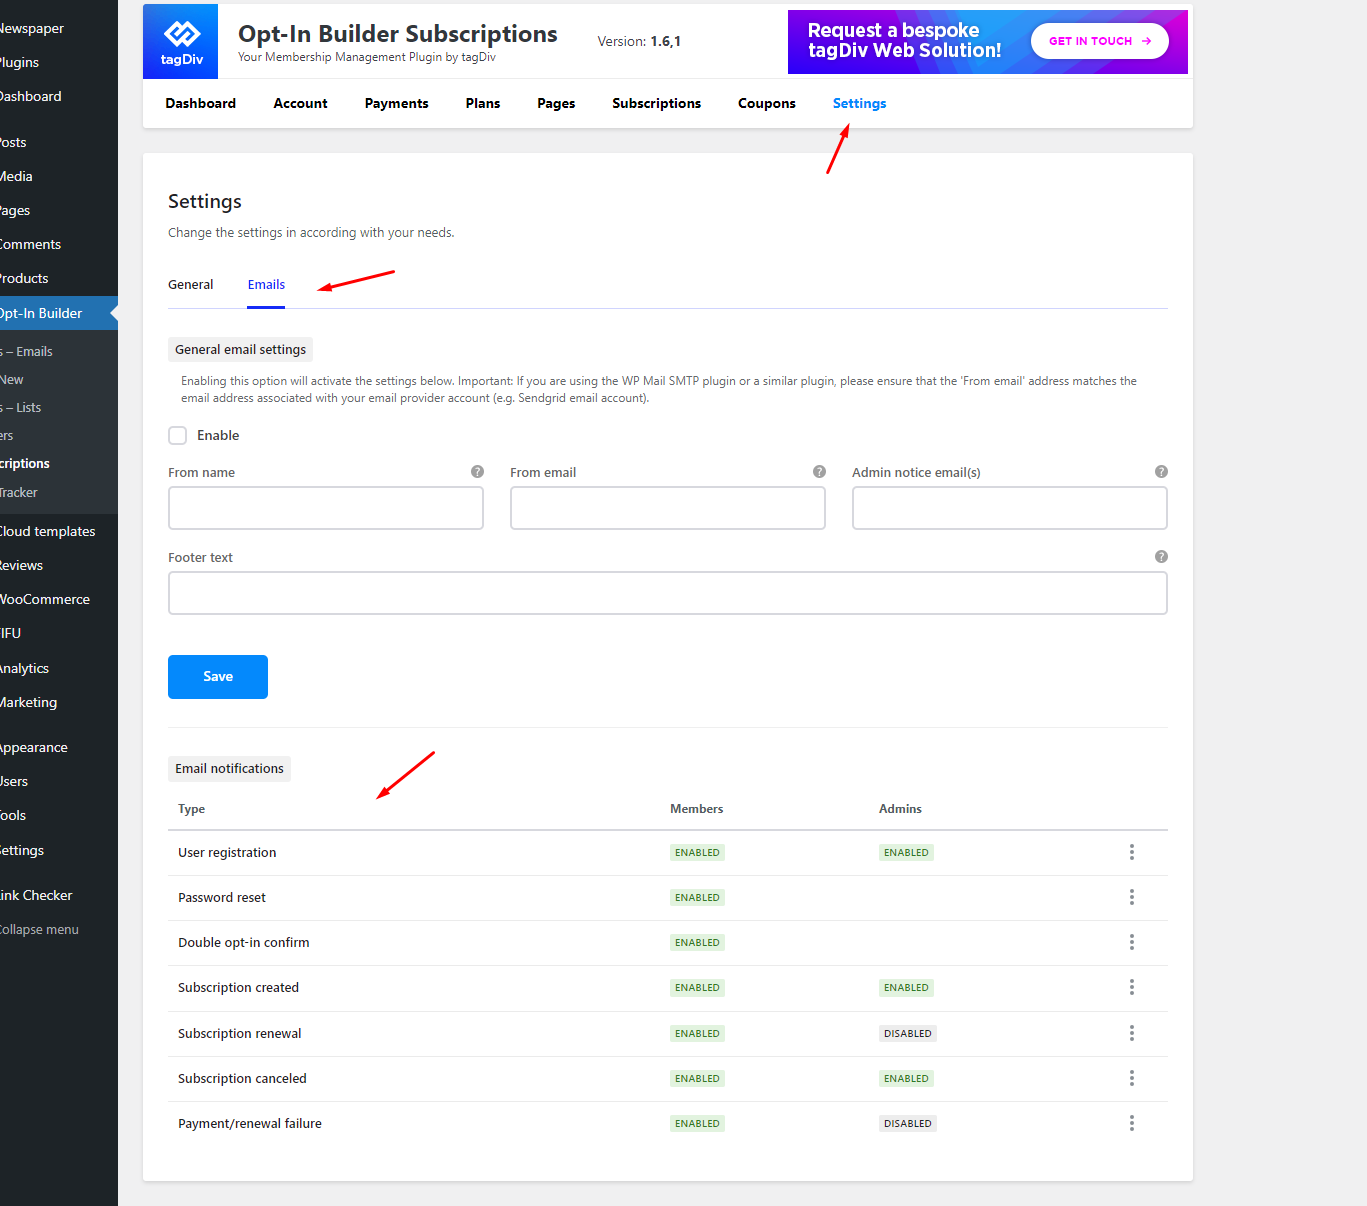The image size is (1367, 1206).
Task: Click the 'General email settings' section label
Action: 240,349
